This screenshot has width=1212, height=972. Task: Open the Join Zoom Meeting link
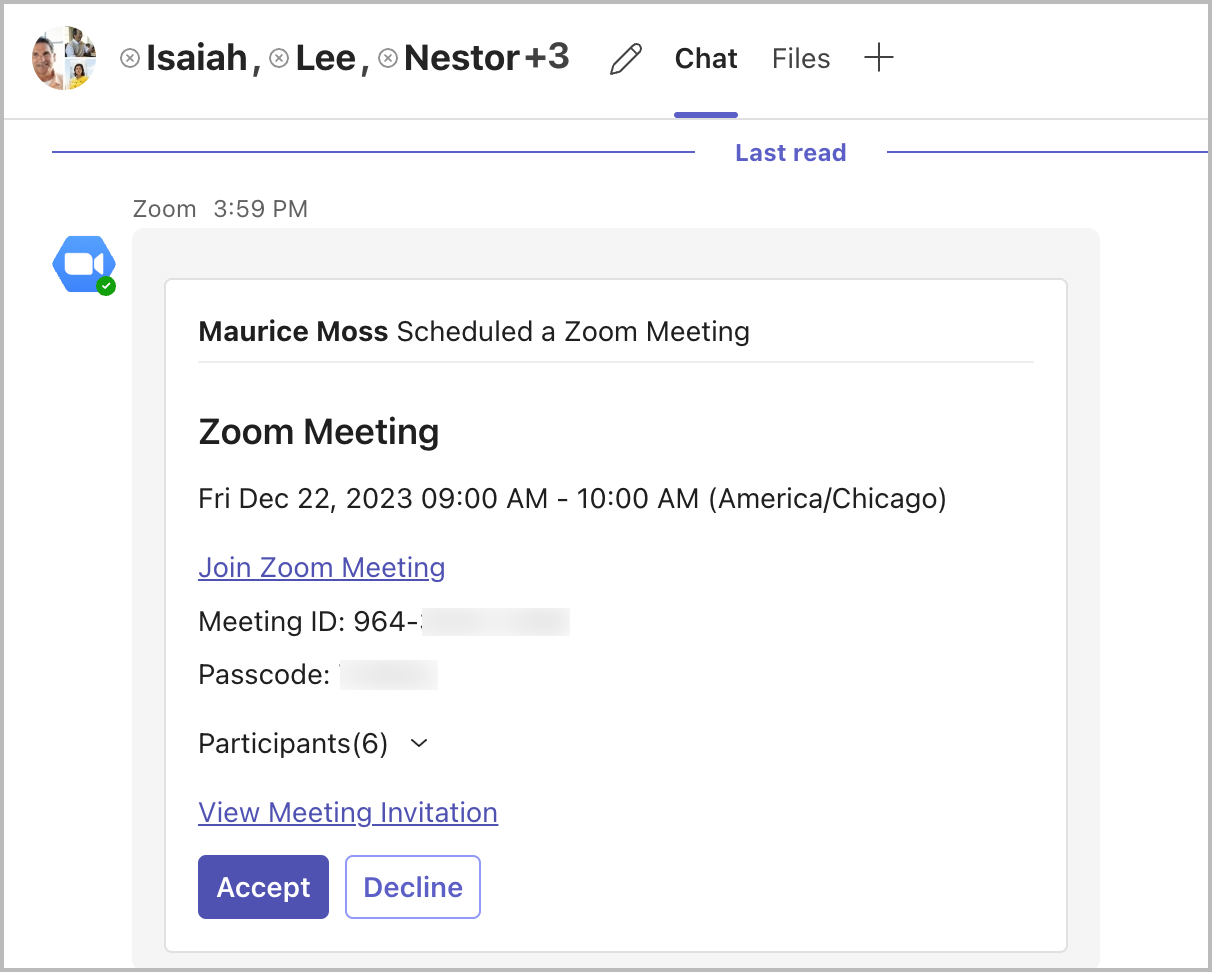pyautogui.click(x=322, y=568)
